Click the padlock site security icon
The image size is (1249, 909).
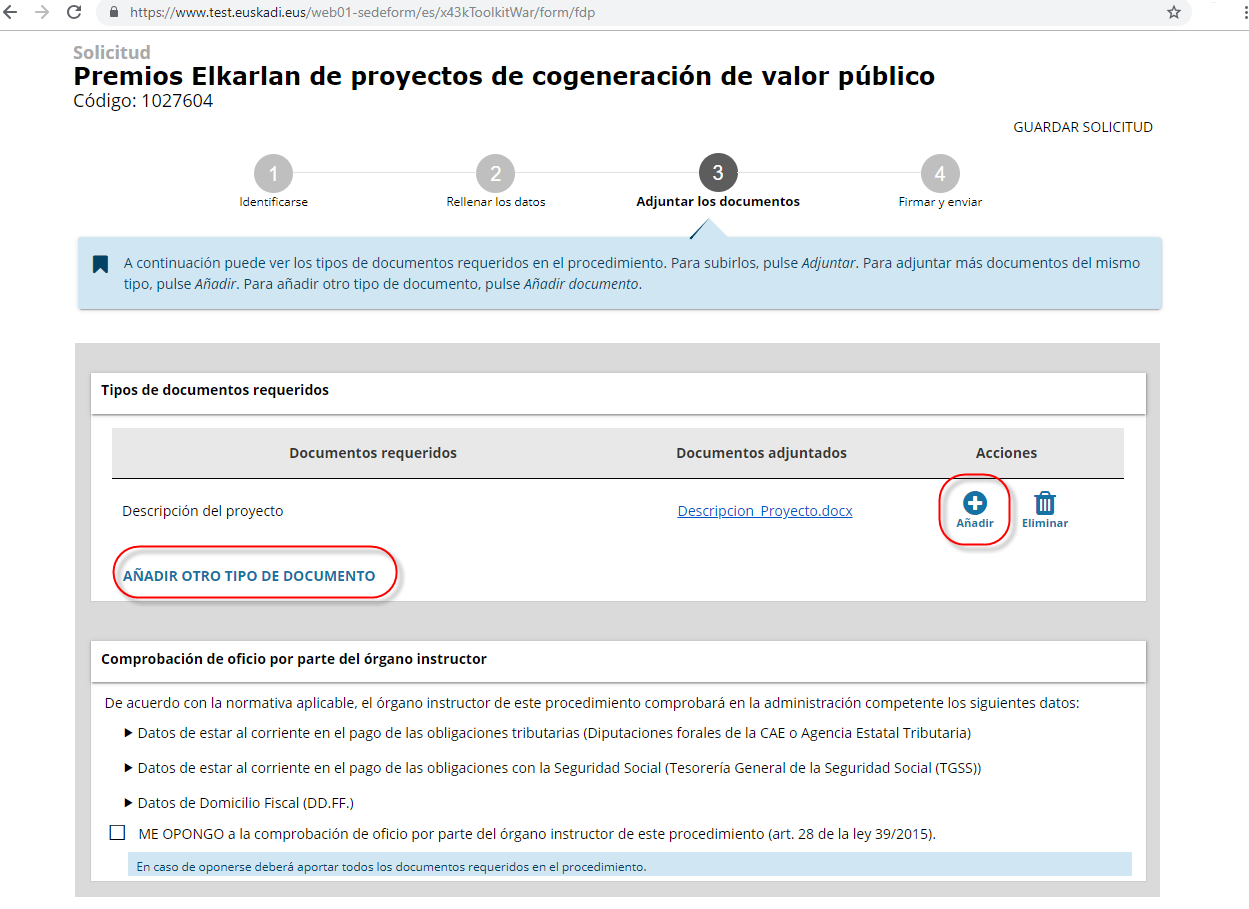(x=112, y=13)
